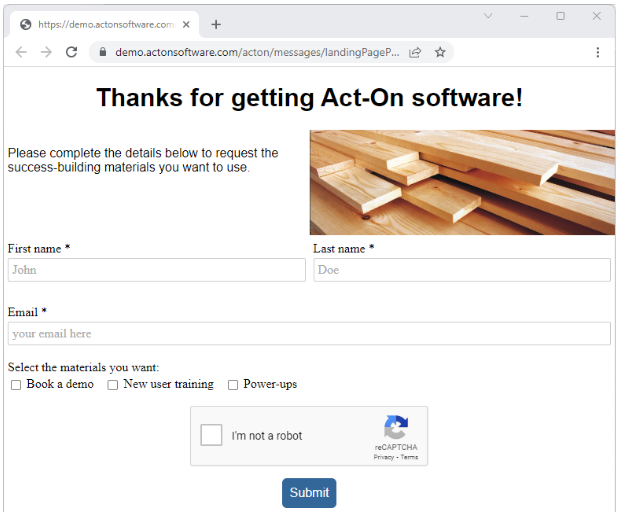Click the address bar URL text
619x518 pixels.
click(x=257, y=52)
